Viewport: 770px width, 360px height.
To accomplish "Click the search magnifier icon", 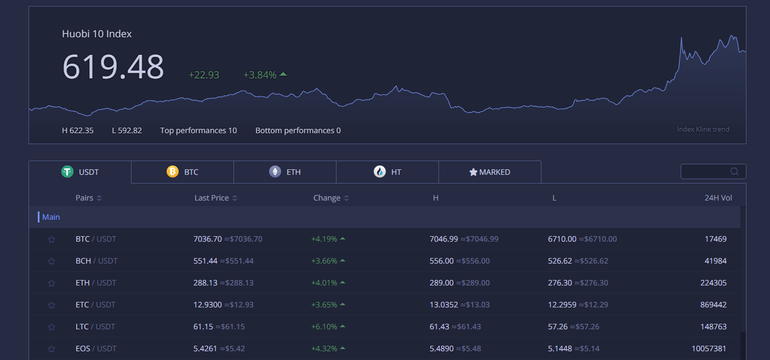I will [x=734, y=171].
